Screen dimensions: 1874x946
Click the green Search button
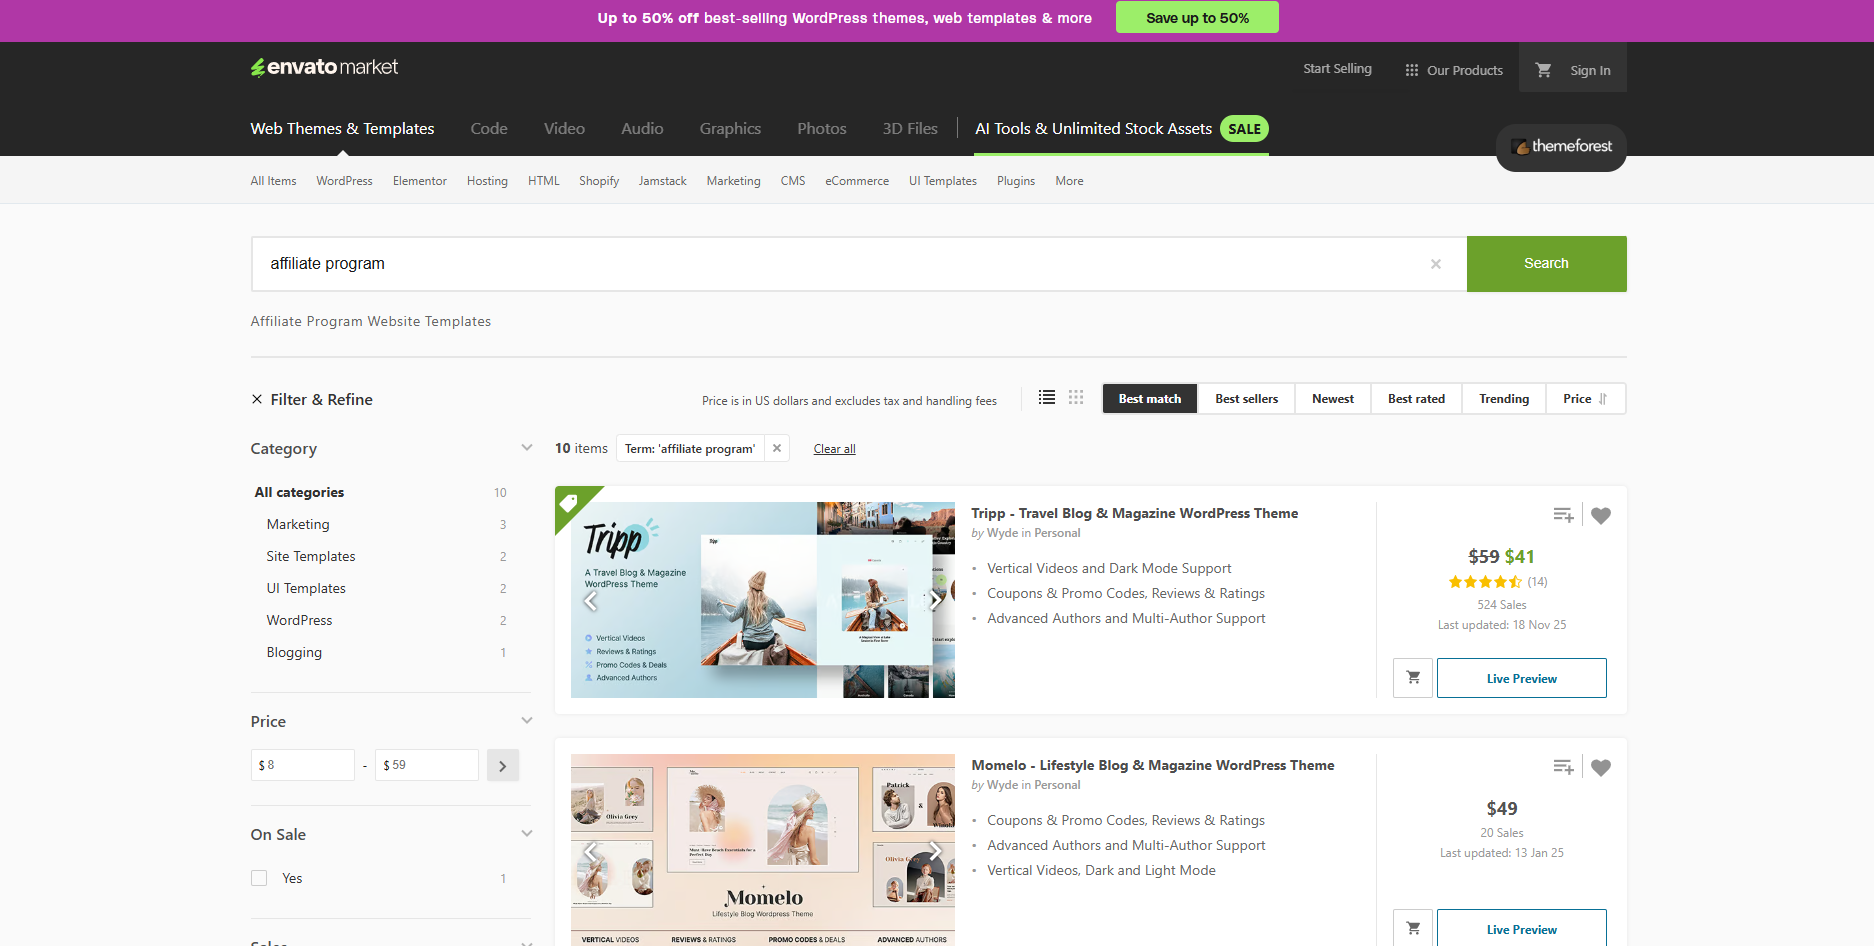1545,264
